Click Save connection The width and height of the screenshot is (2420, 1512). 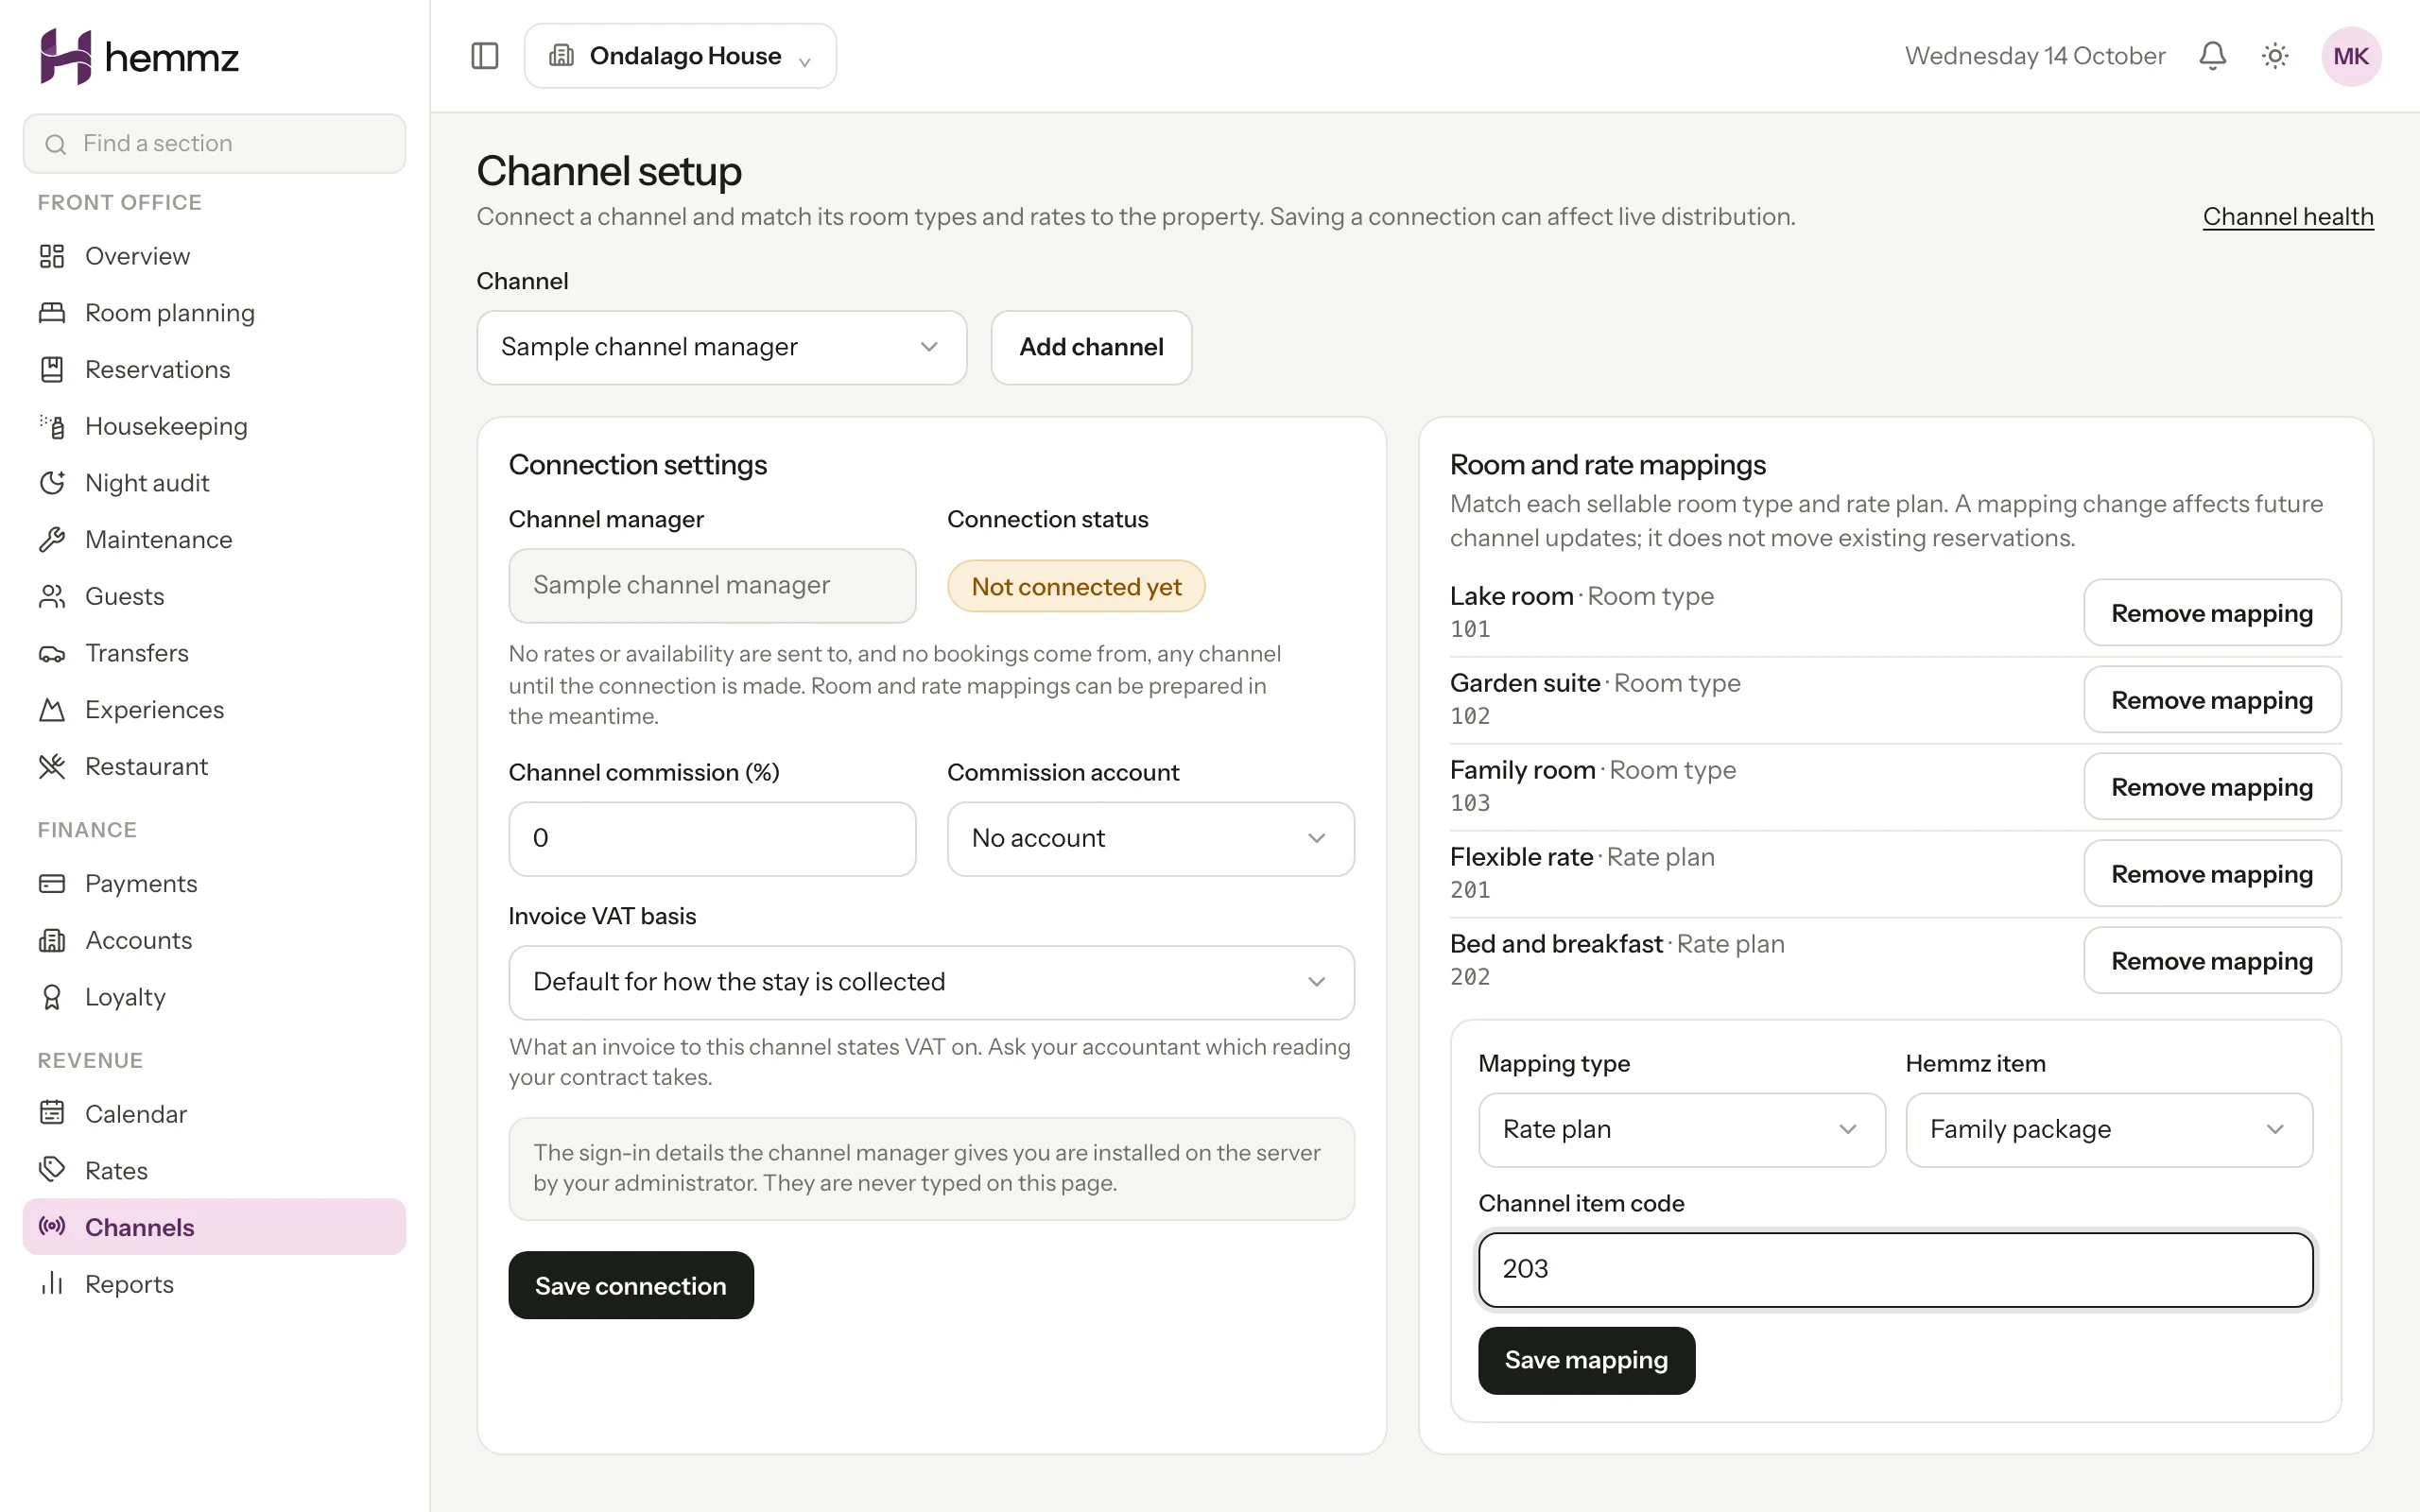click(x=631, y=1285)
